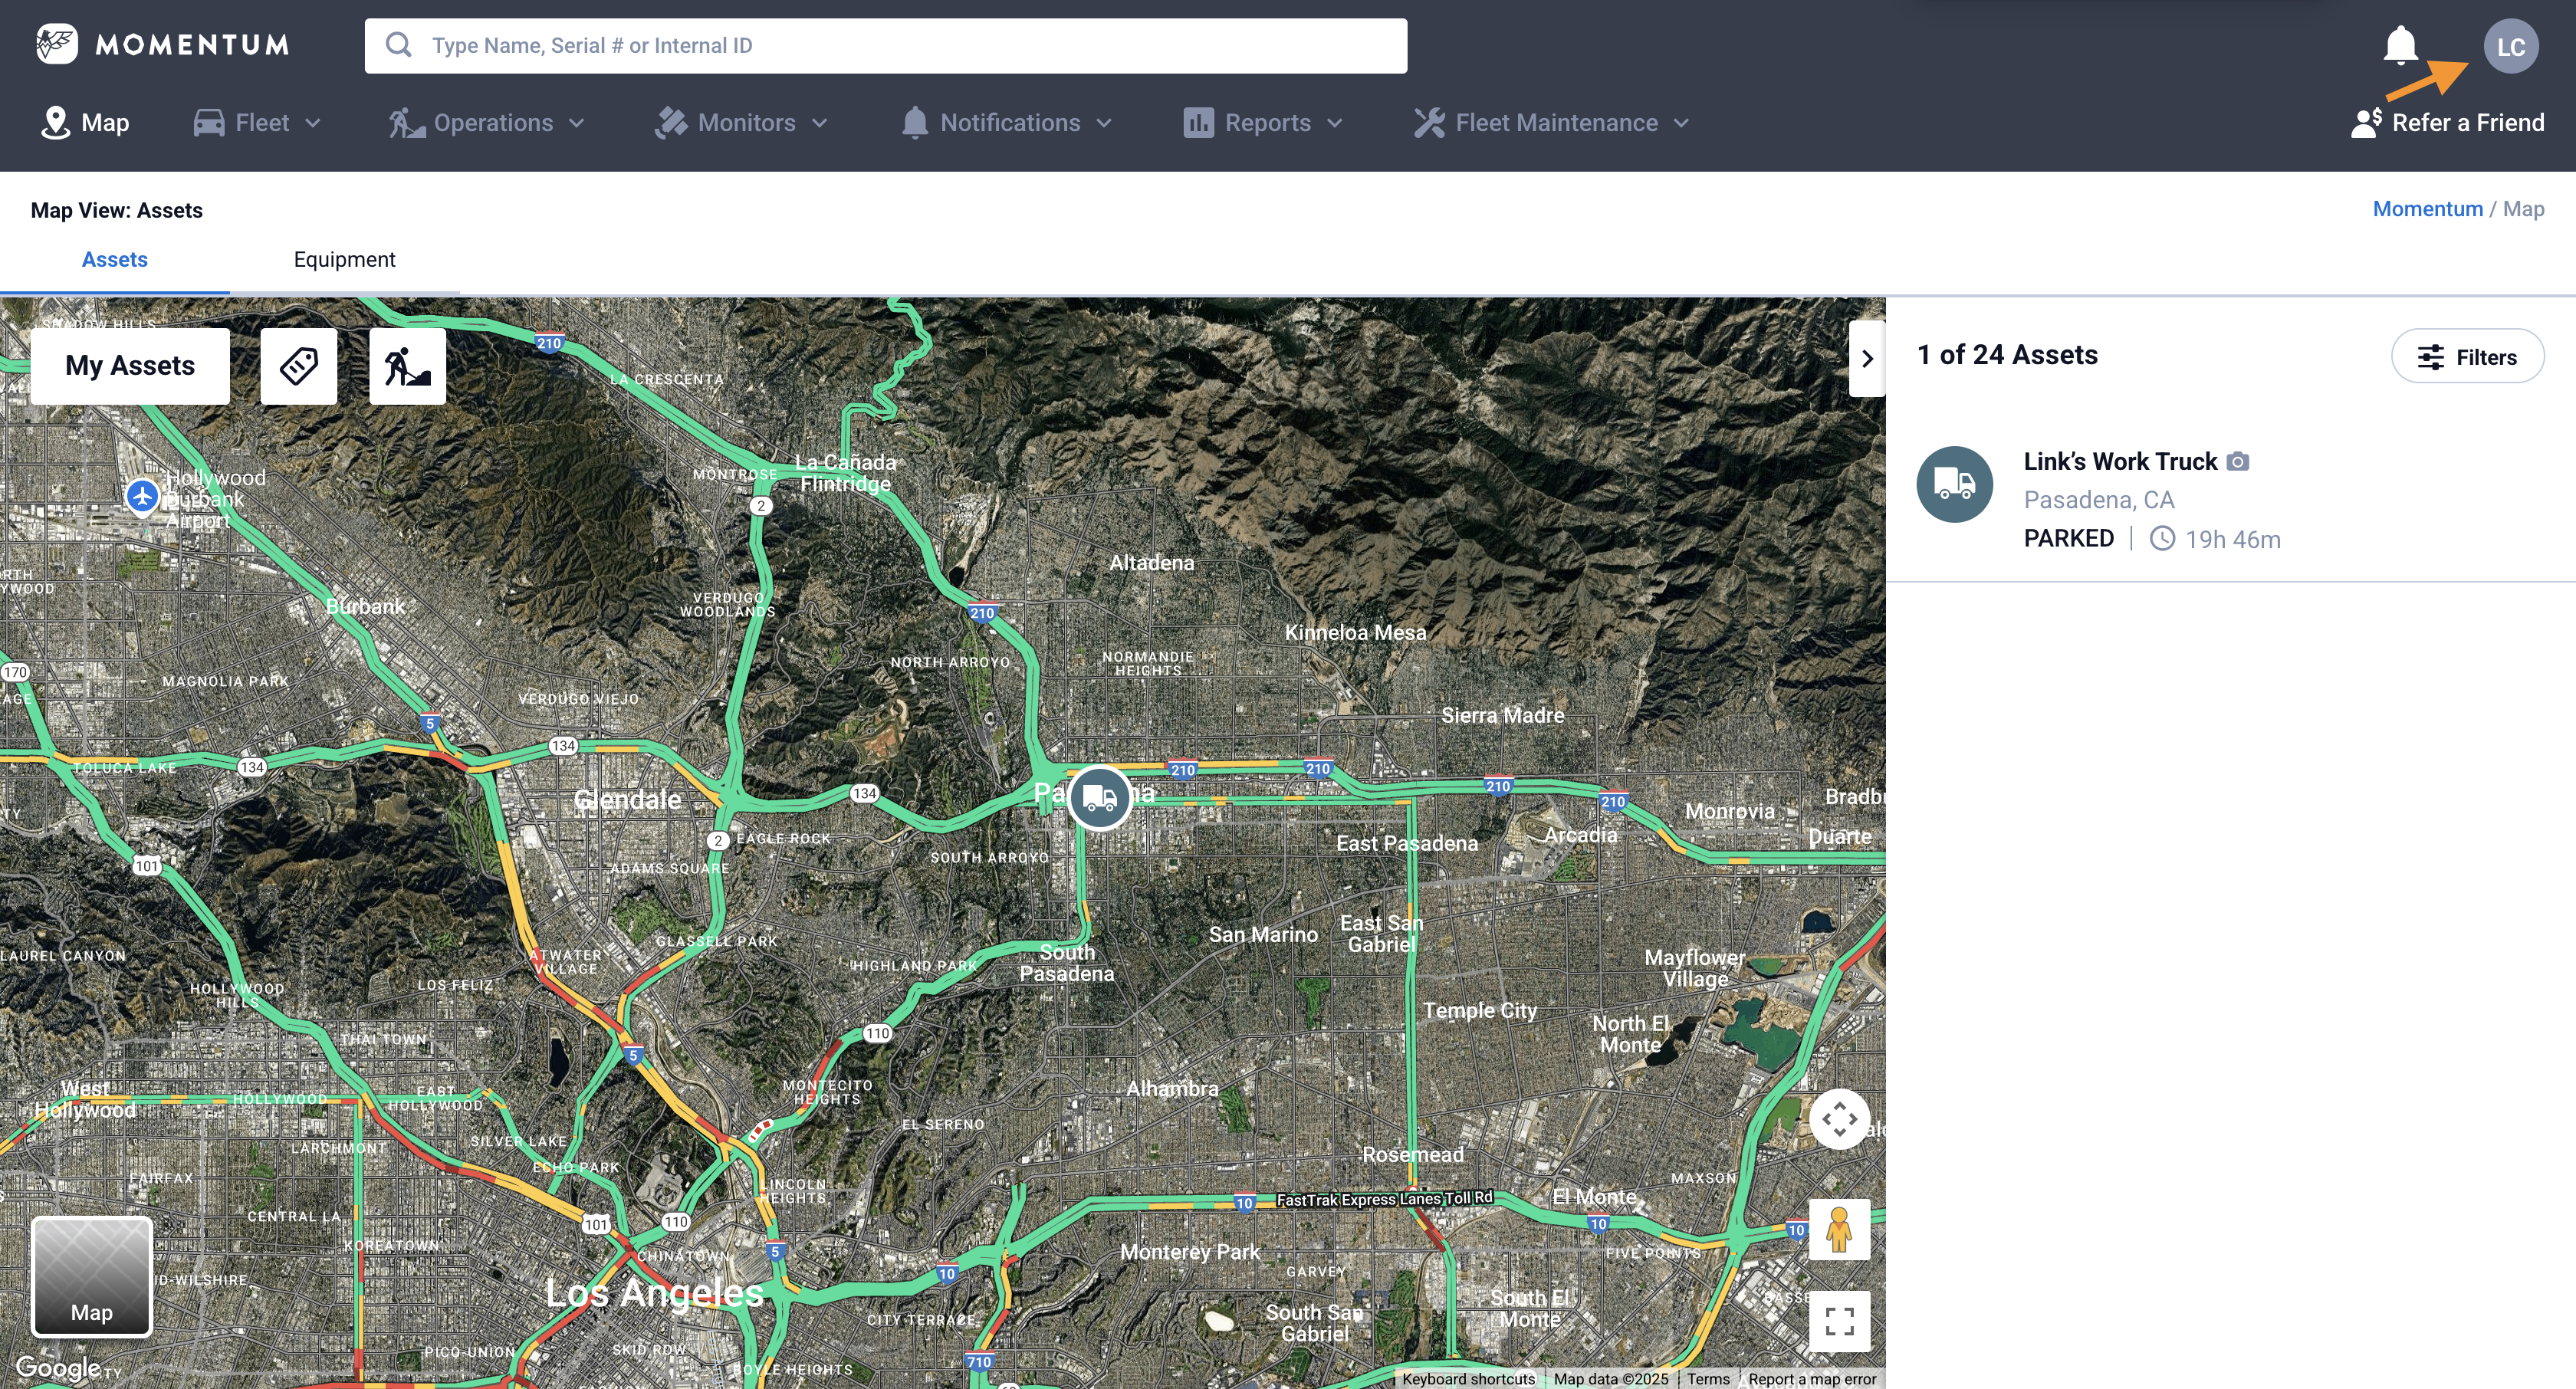Click the notifications bell icon

click(2400, 46)
